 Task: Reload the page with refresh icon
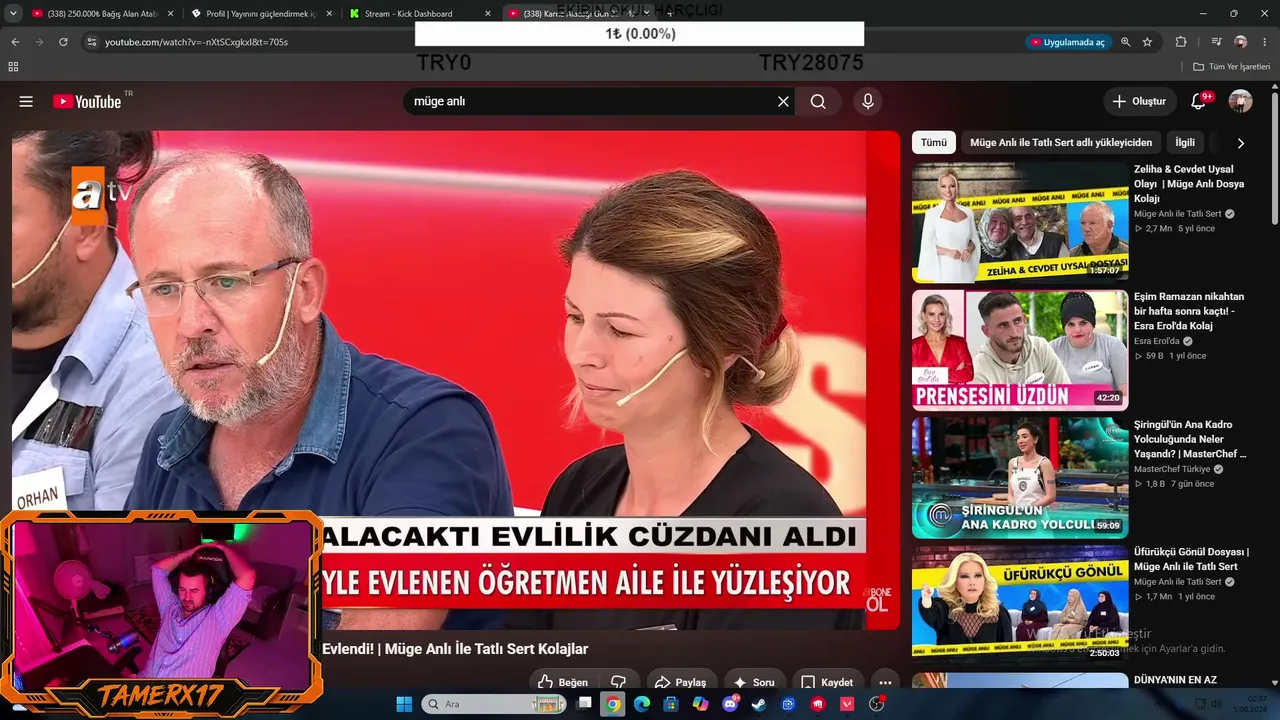click(63, 42)
